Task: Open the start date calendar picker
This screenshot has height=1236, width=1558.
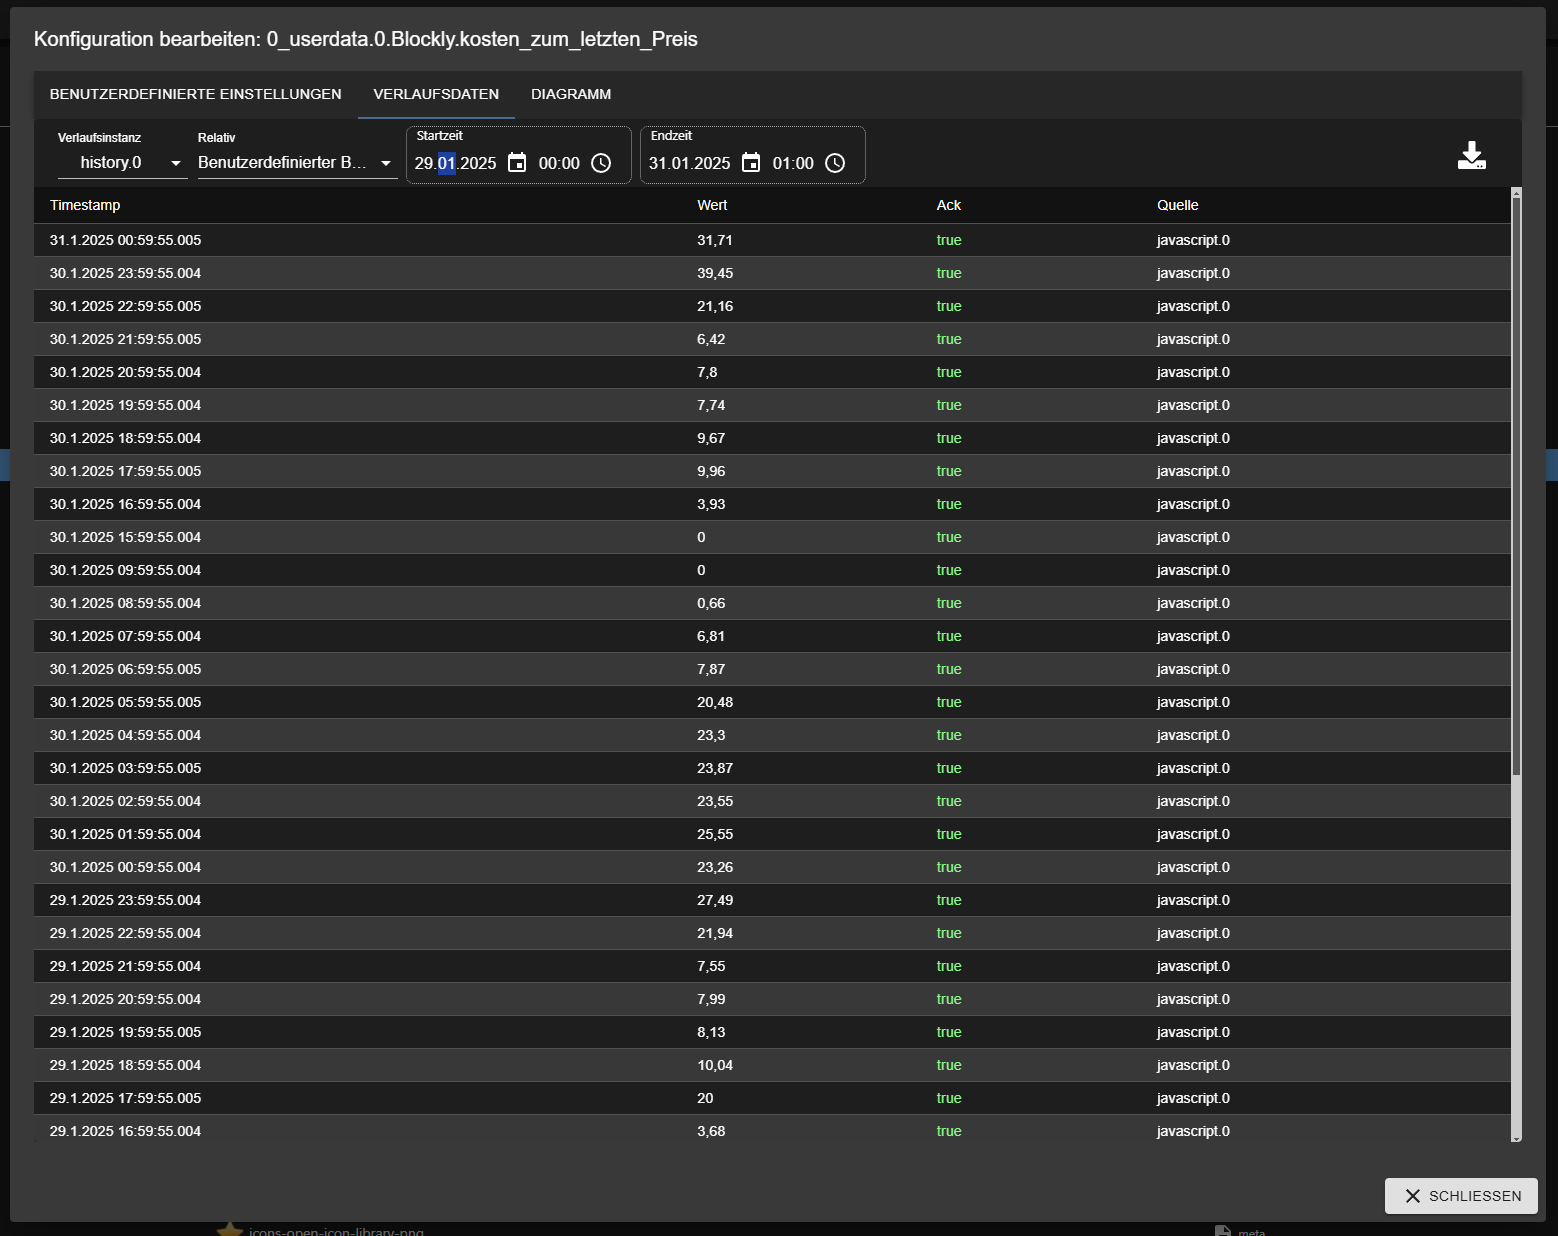Action: [x=517, y=163]
